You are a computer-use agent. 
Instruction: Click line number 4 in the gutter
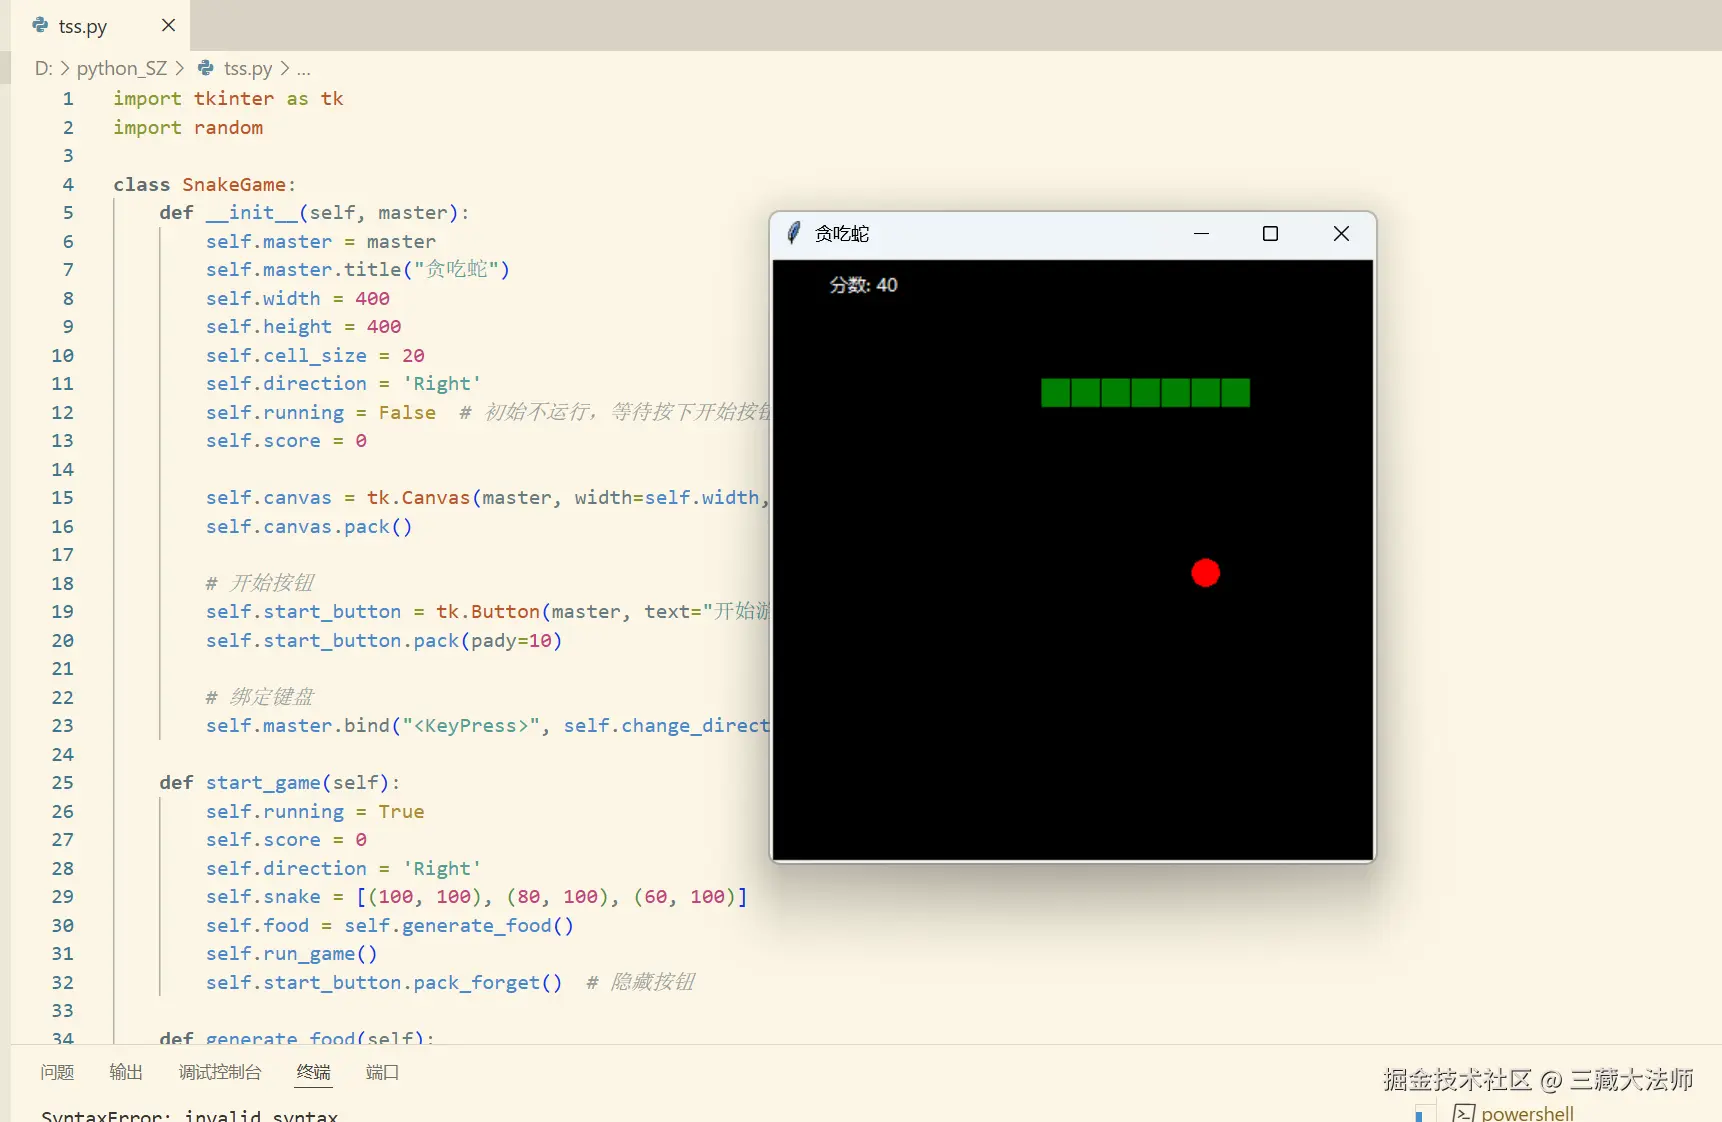pos(68,184)
